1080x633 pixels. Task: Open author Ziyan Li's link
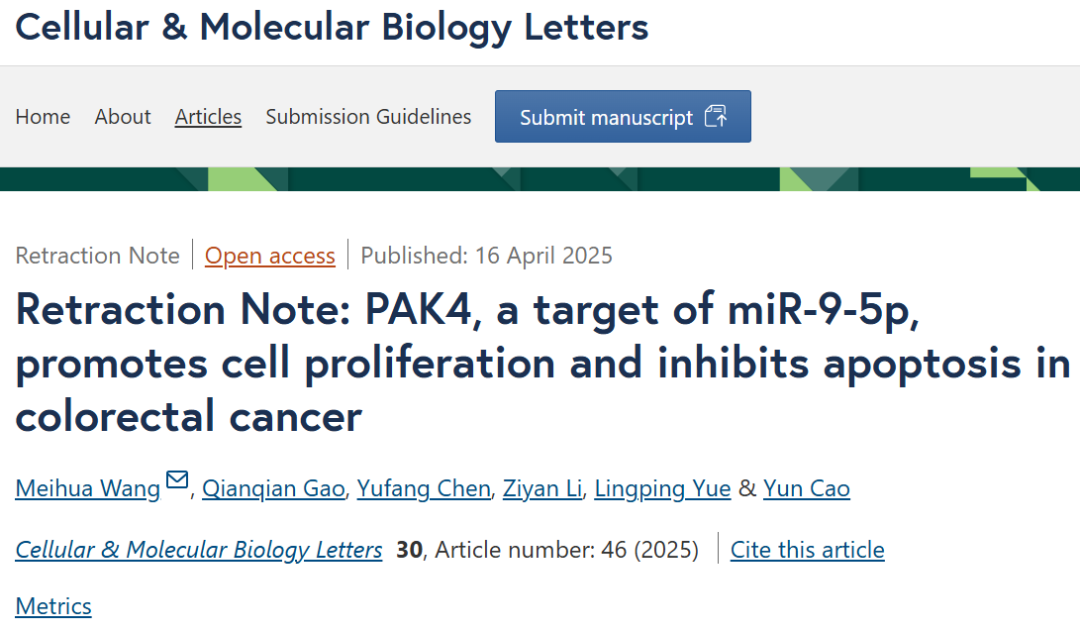542,488
